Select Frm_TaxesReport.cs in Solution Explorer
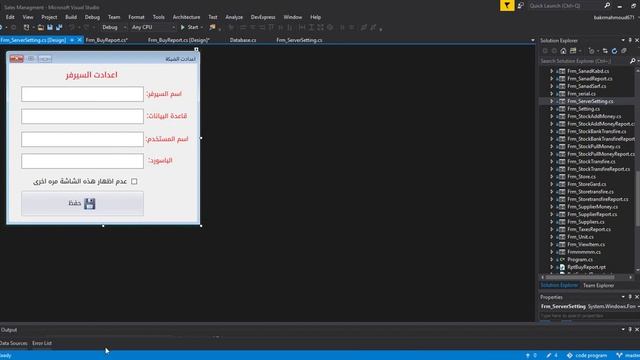Image resolution: width=640 pixels, height=360 pixels. tap(589, 229)
